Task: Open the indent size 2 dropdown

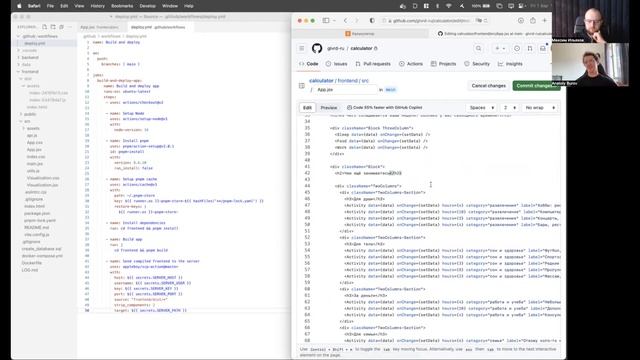Action: [x=510, y=108]
